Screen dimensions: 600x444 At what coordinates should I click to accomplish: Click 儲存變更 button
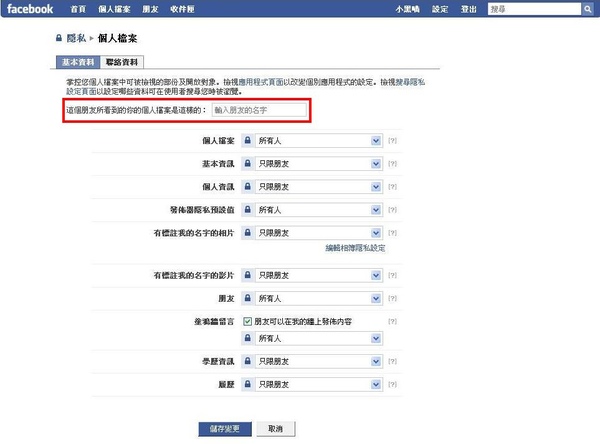[225, 429]
